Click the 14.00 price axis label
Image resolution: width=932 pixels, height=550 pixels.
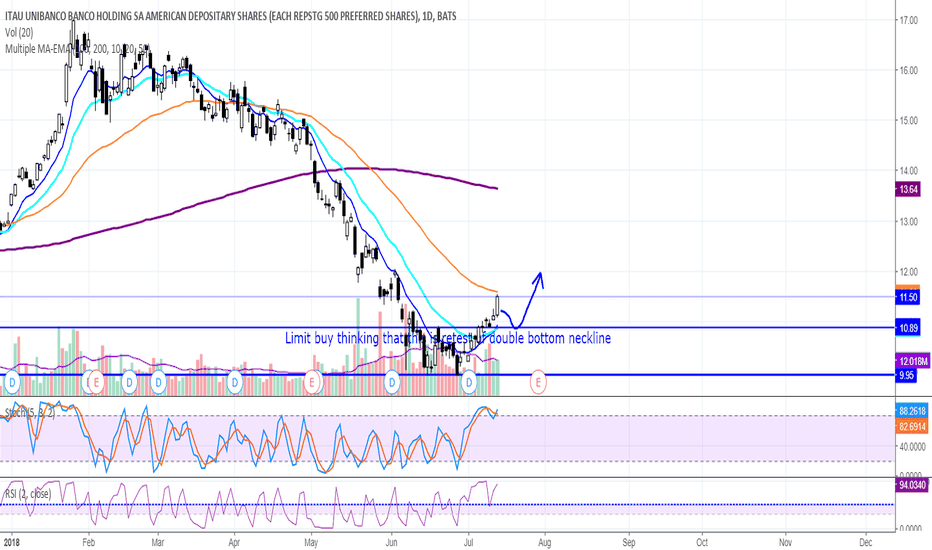point(909,171)
